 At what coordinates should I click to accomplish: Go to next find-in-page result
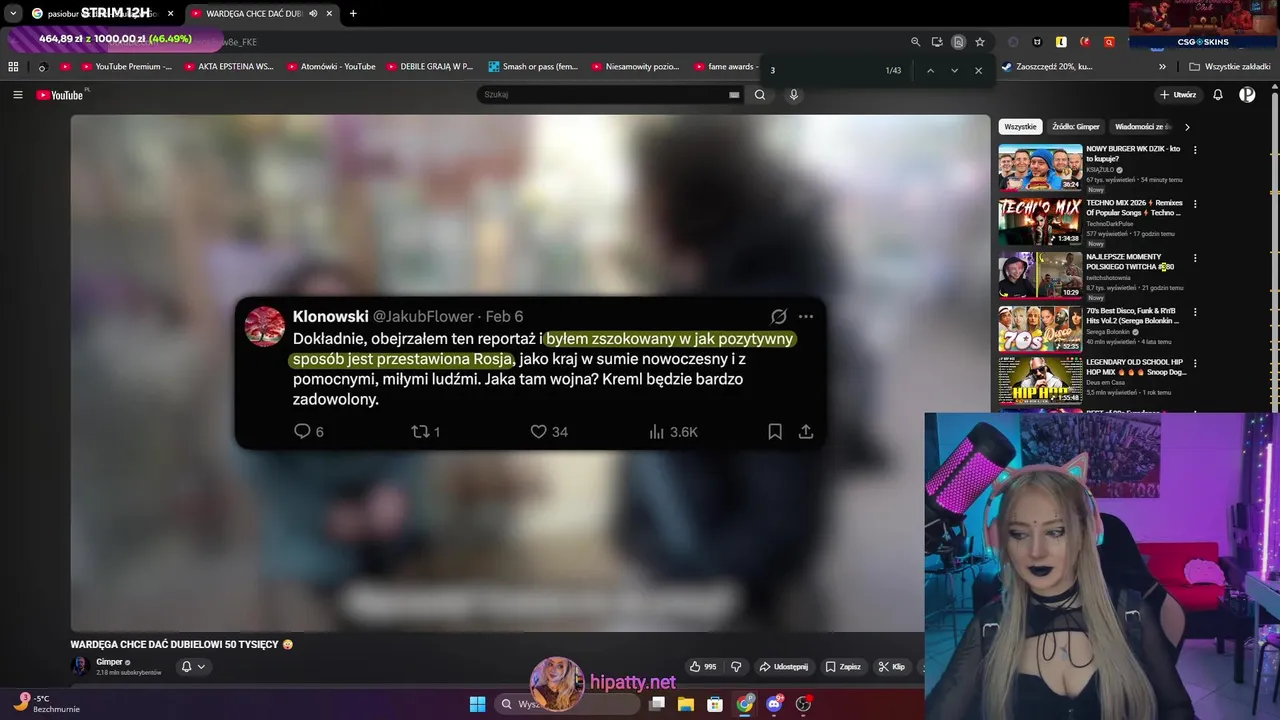pyautogui.click(x=954, y=71)
